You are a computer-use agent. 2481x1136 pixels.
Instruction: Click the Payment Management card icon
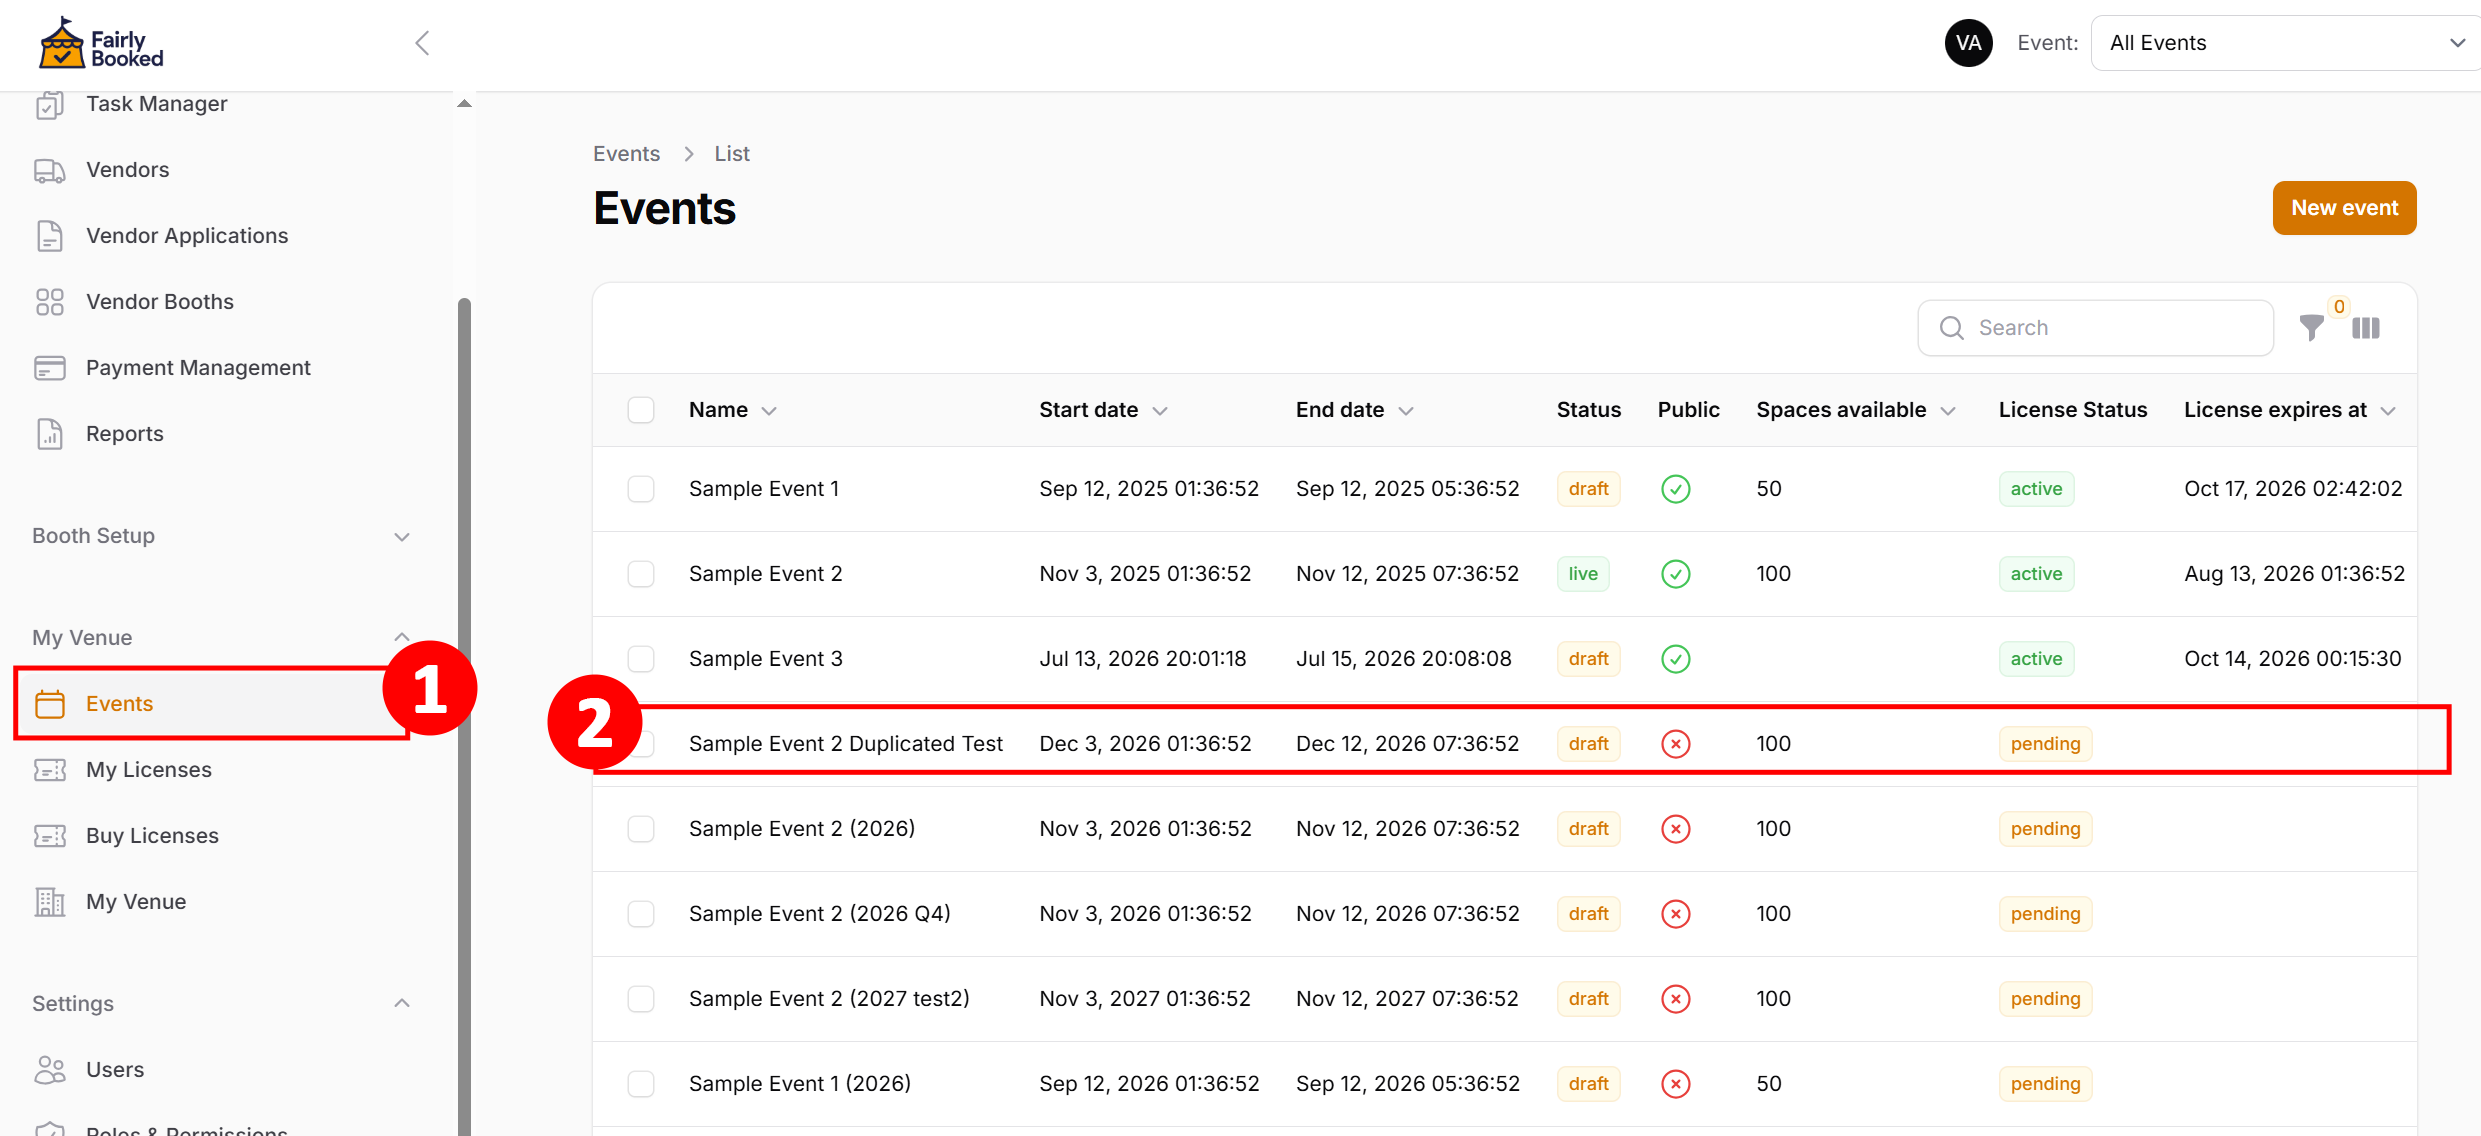click(49, 368)
